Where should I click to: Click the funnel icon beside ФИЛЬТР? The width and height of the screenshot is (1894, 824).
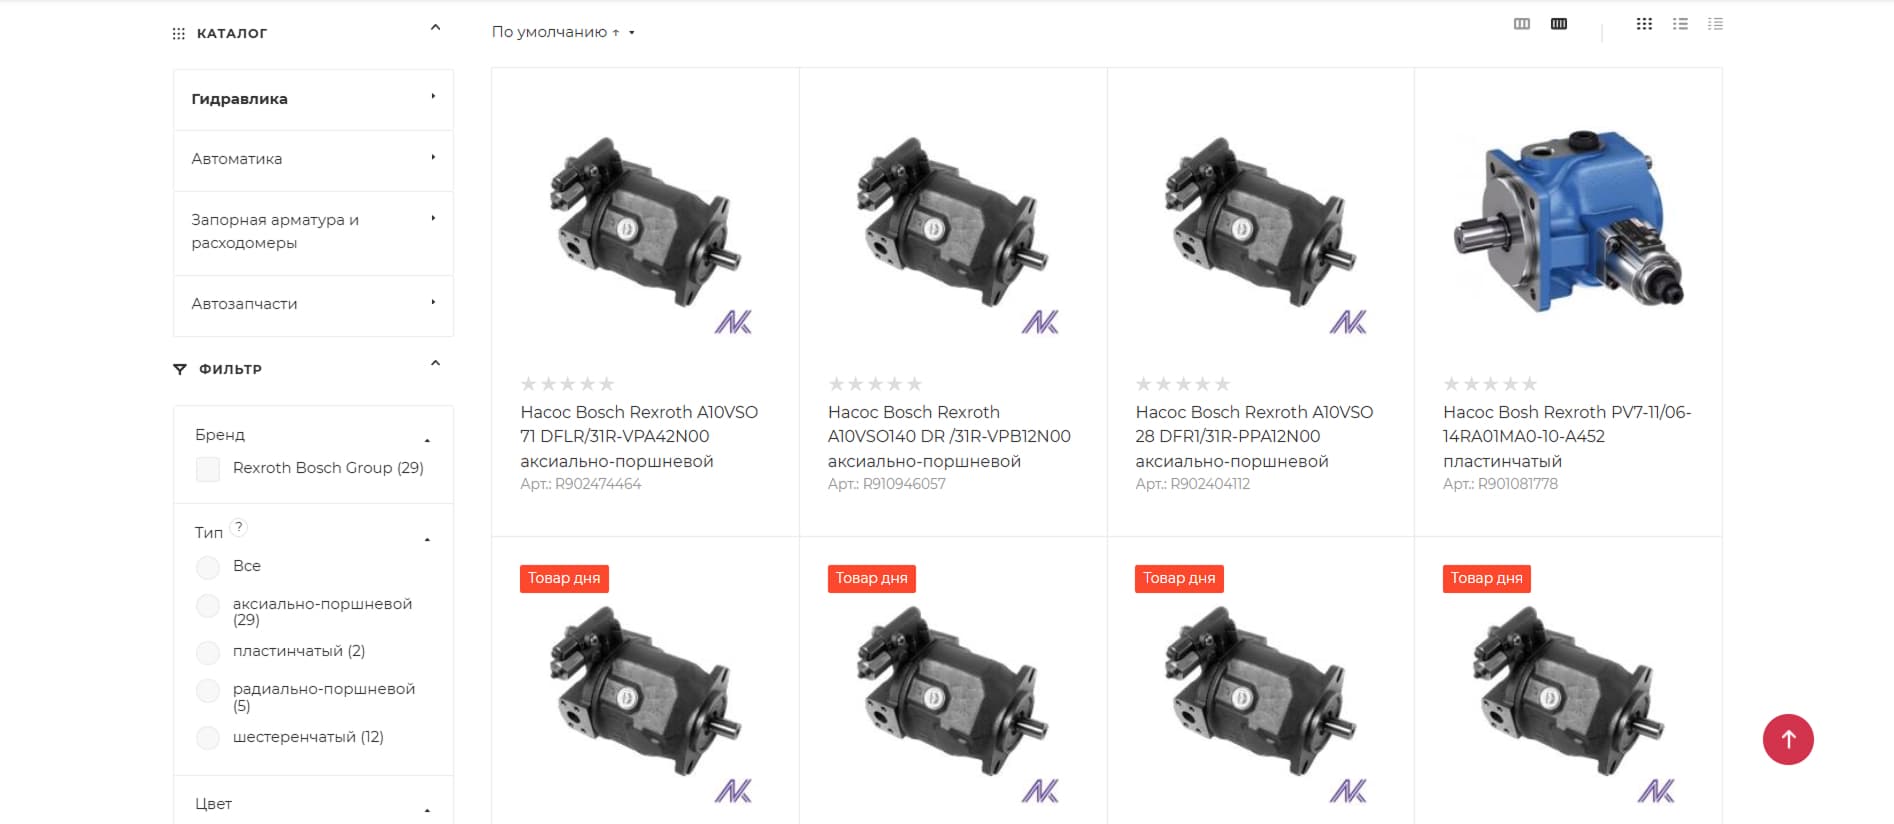180,369
